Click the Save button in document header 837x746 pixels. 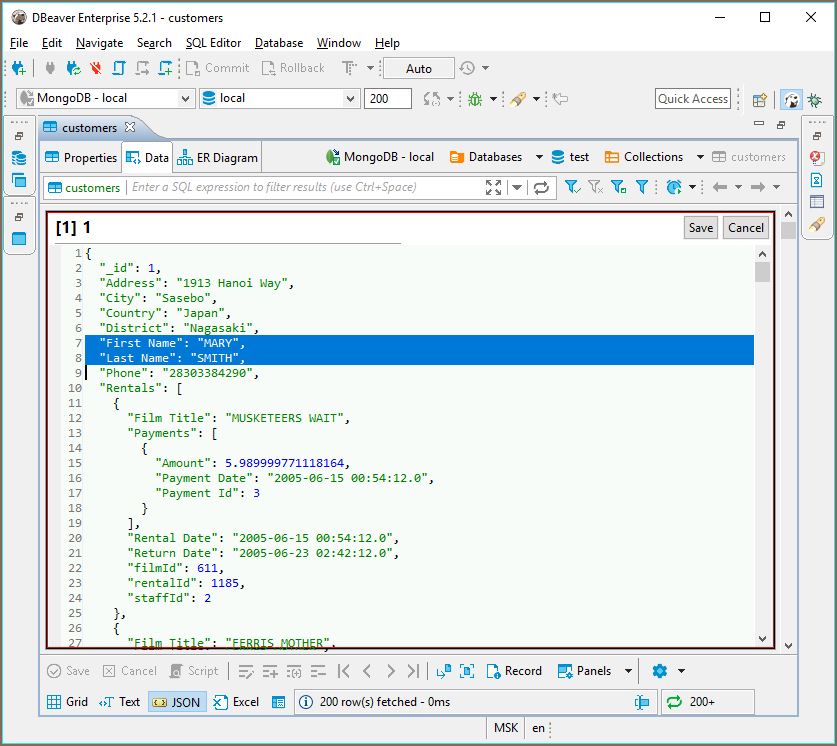pos(701,227)
